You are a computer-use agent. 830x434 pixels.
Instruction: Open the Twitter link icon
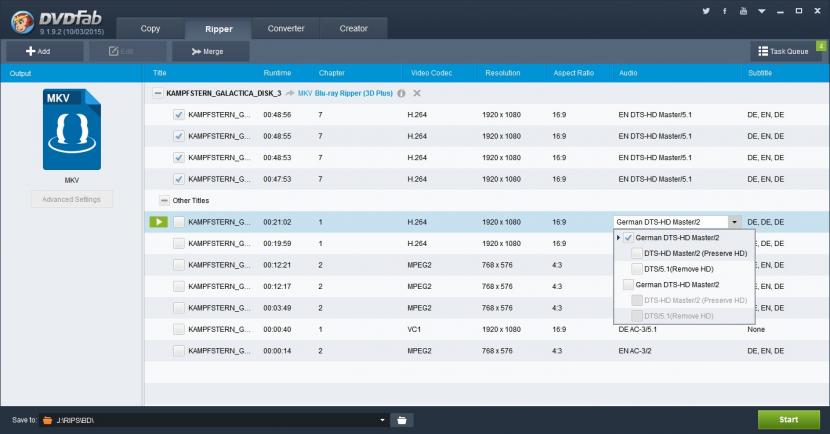click(x=706, y=11)
